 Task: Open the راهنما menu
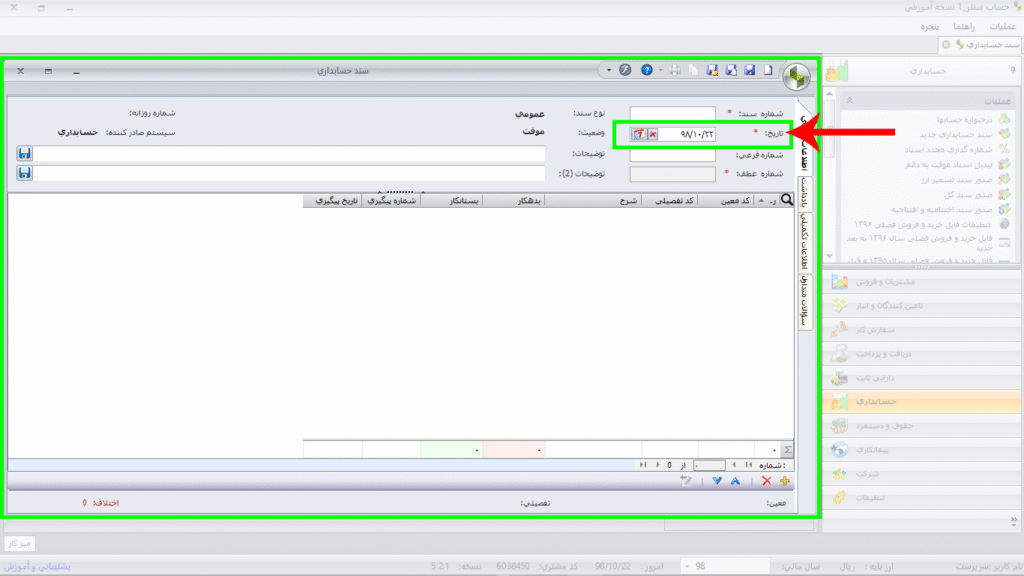pyautogui.click(x=964, y=26)
